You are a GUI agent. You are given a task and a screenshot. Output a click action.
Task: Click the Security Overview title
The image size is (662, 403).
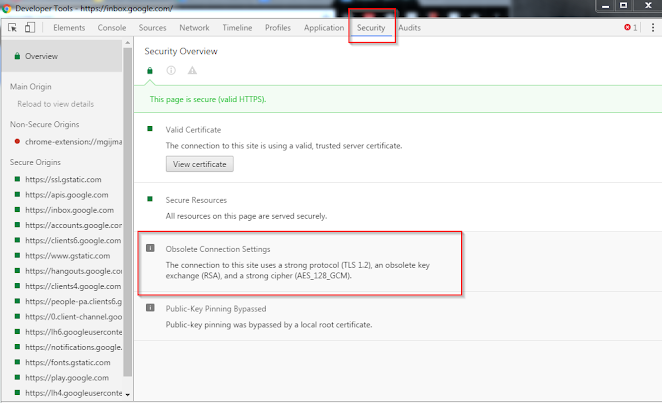coord(181,51)
